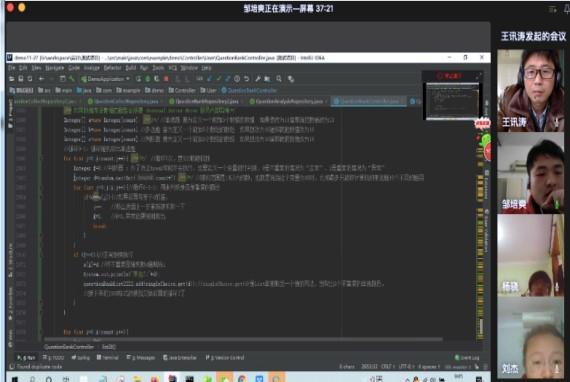The width and height of the screenshot is (570, 382).
Task: Open the UTF-8 encoding selector in status bar
Action: coord(405,367)
